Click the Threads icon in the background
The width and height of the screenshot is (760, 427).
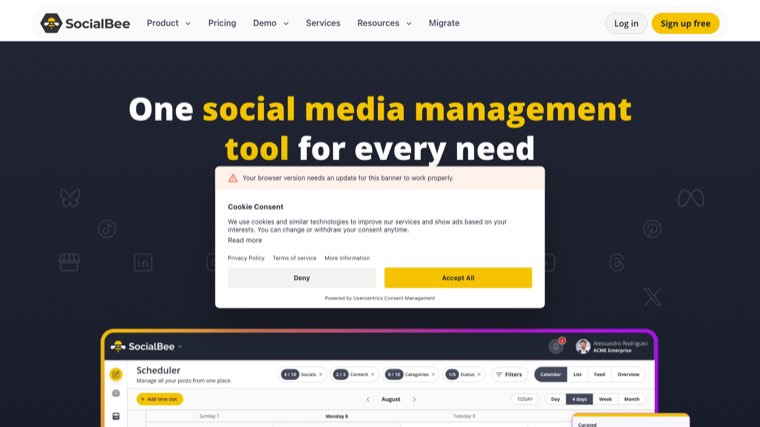tap(617, 262)
